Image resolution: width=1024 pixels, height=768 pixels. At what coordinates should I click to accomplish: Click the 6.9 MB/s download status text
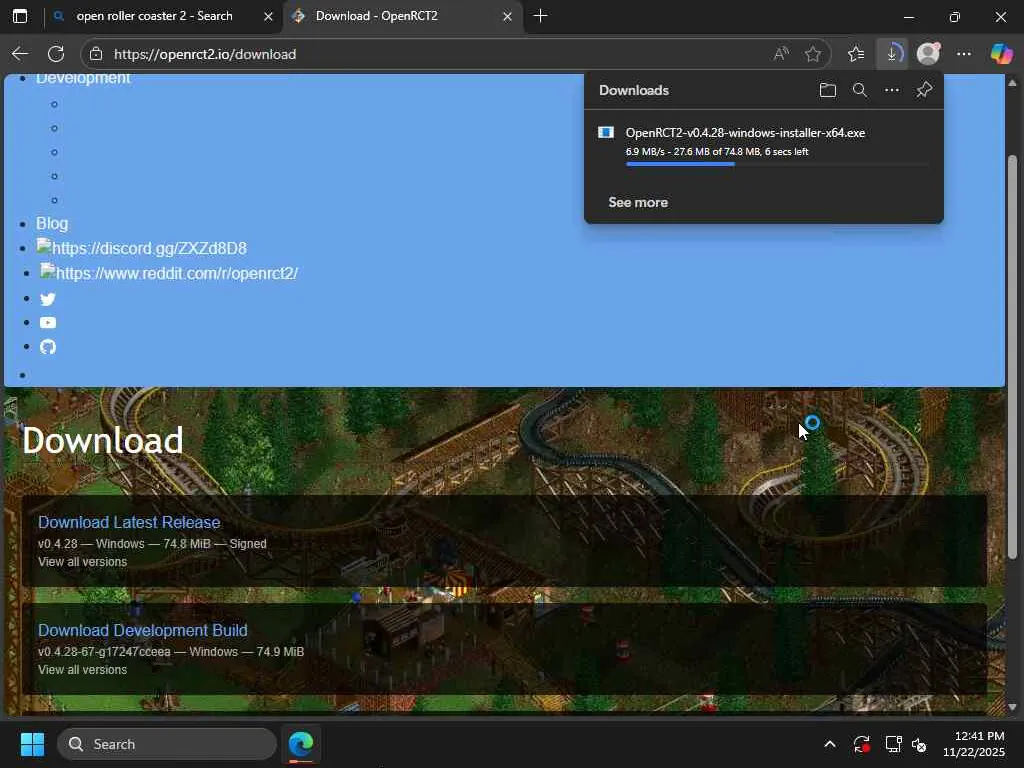(717, 152)
